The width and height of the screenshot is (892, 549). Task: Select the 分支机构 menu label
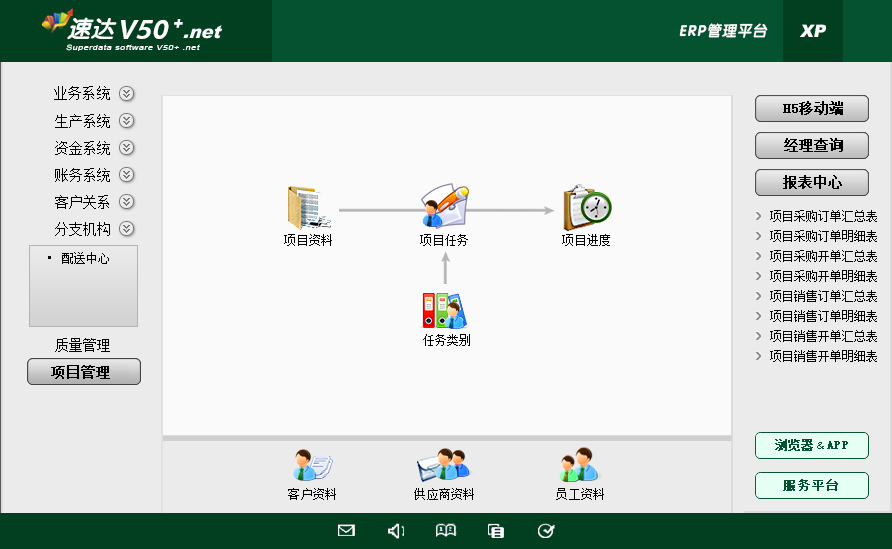[x=82, y=229]
